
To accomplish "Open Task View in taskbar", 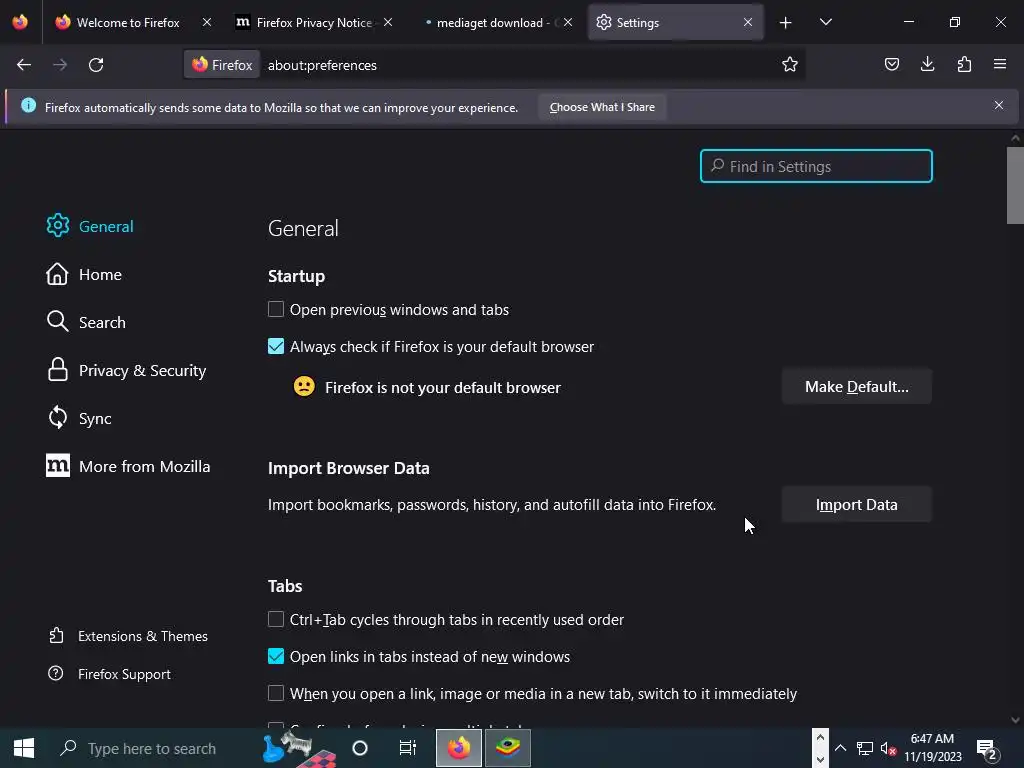I will 408,748.
